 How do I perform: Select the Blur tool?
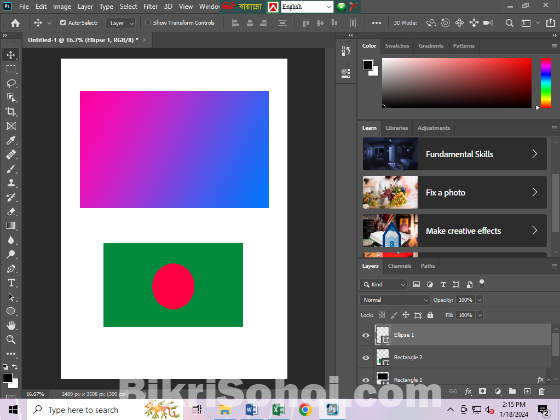pos(11,240)
